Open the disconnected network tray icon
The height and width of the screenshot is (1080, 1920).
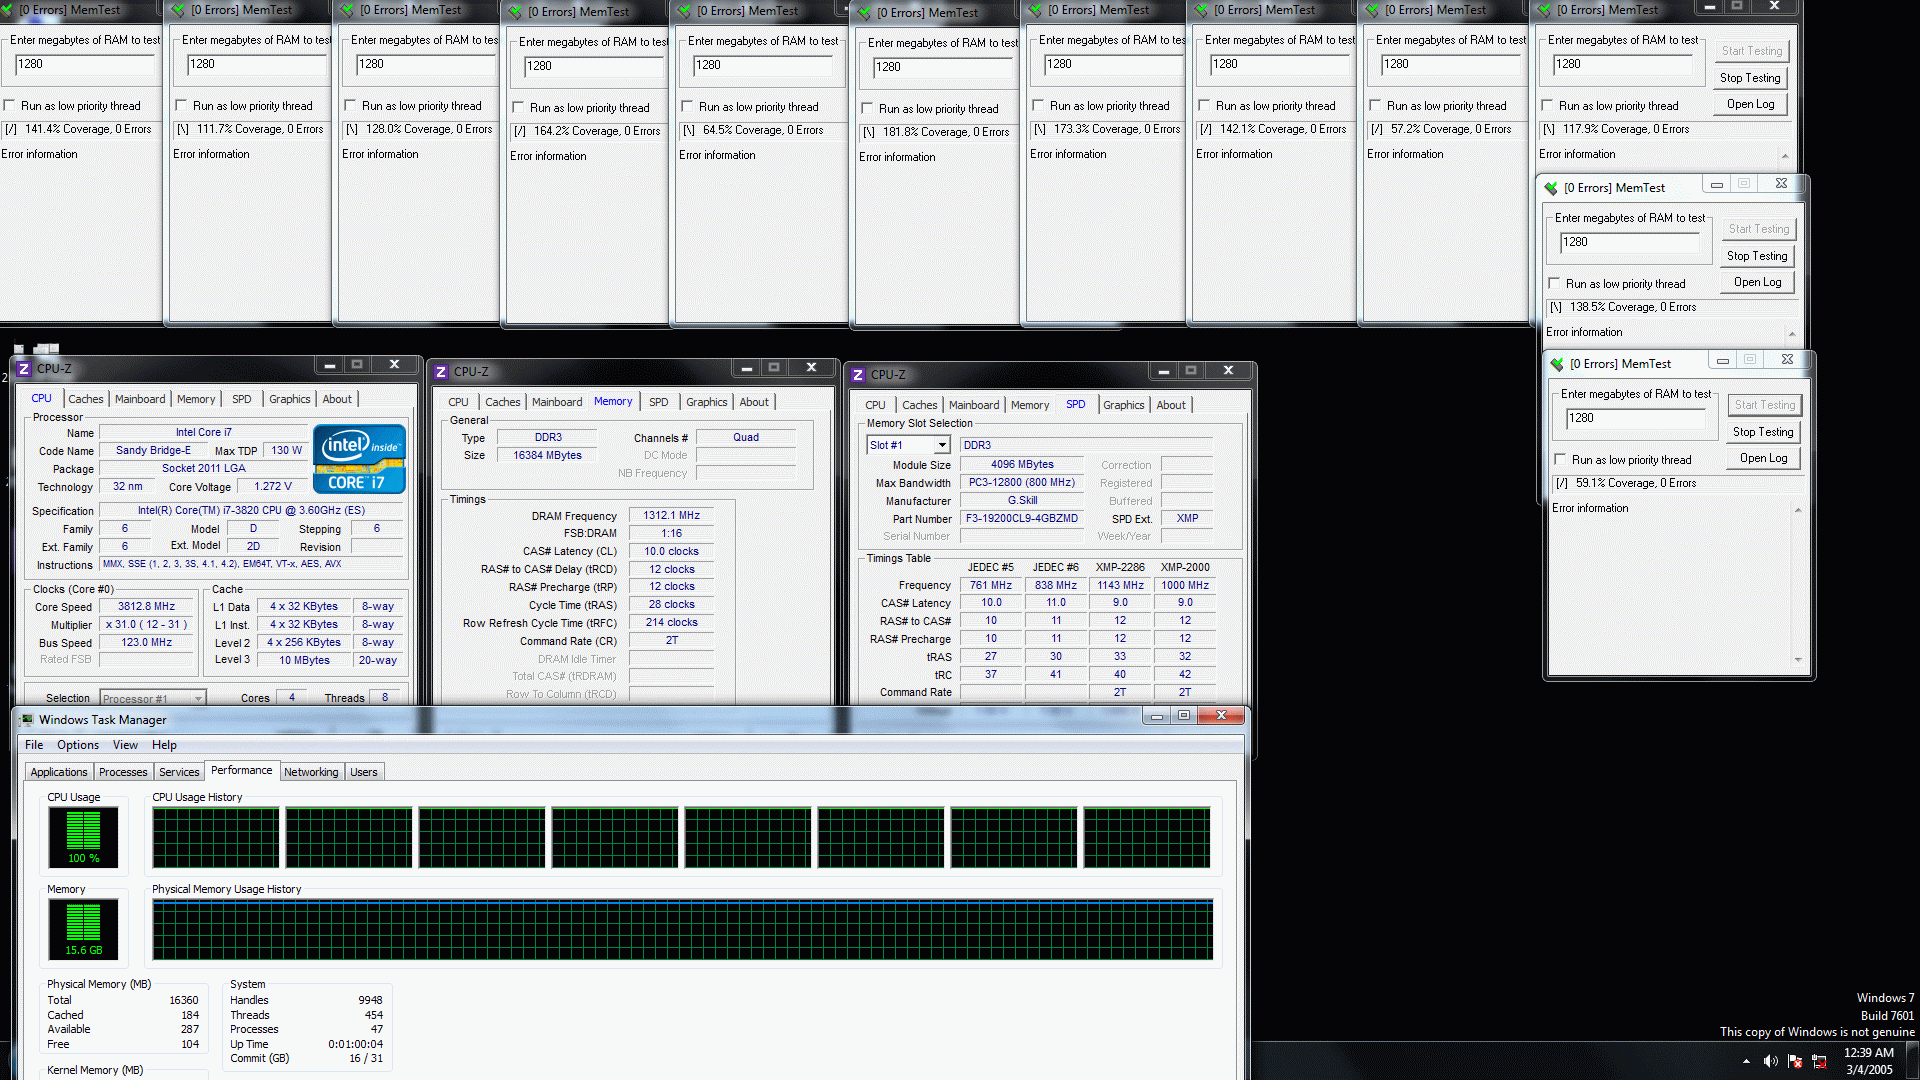click(1819, 1061)
